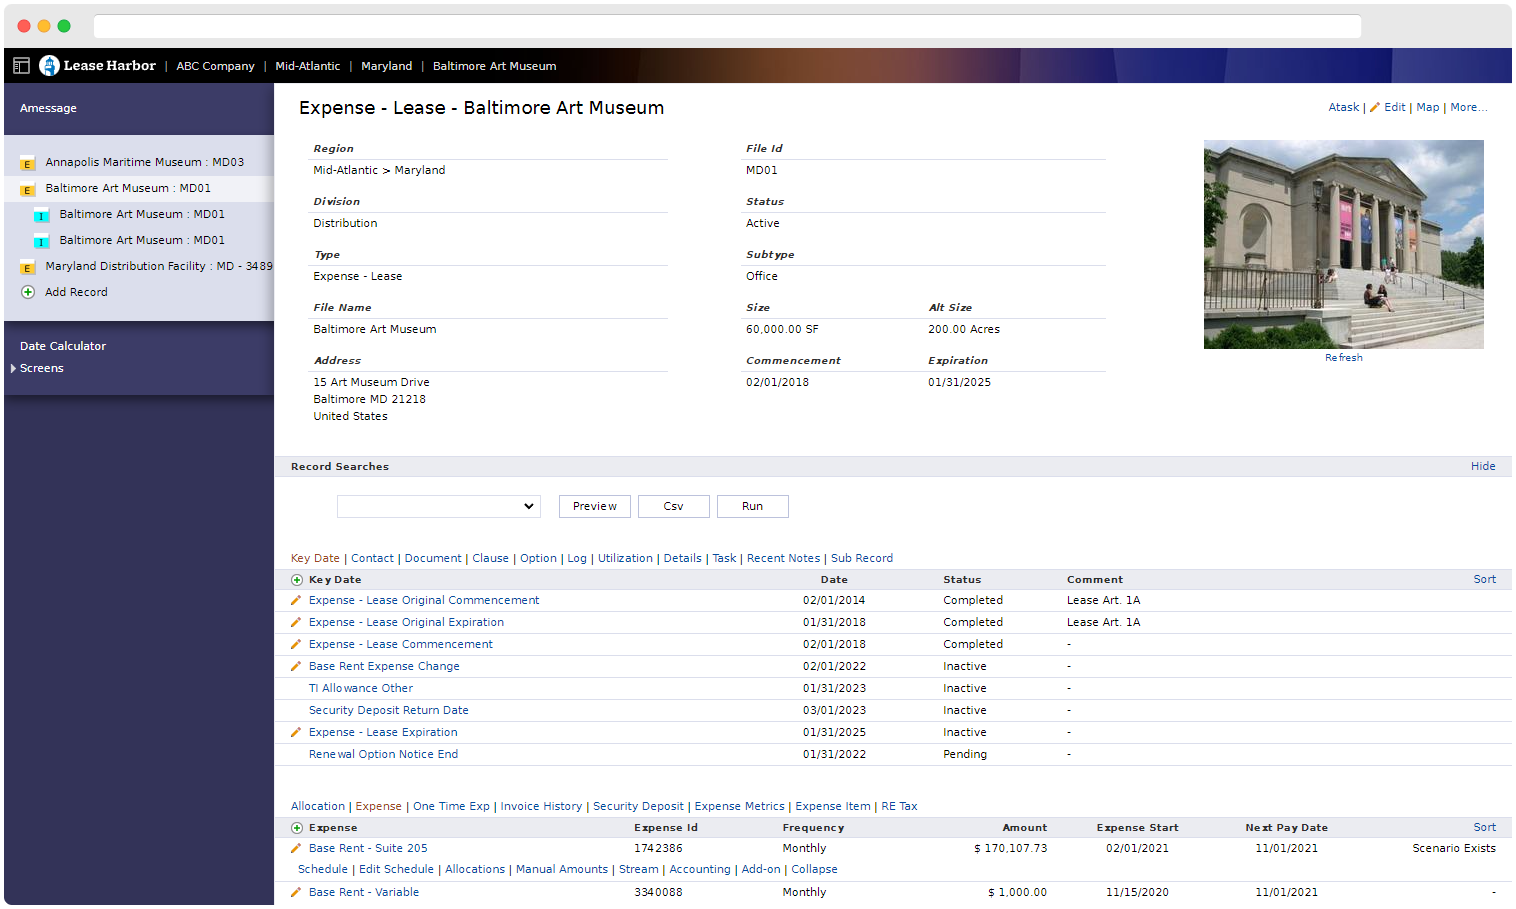Open the Expense Metrics tab

[739, 805]
